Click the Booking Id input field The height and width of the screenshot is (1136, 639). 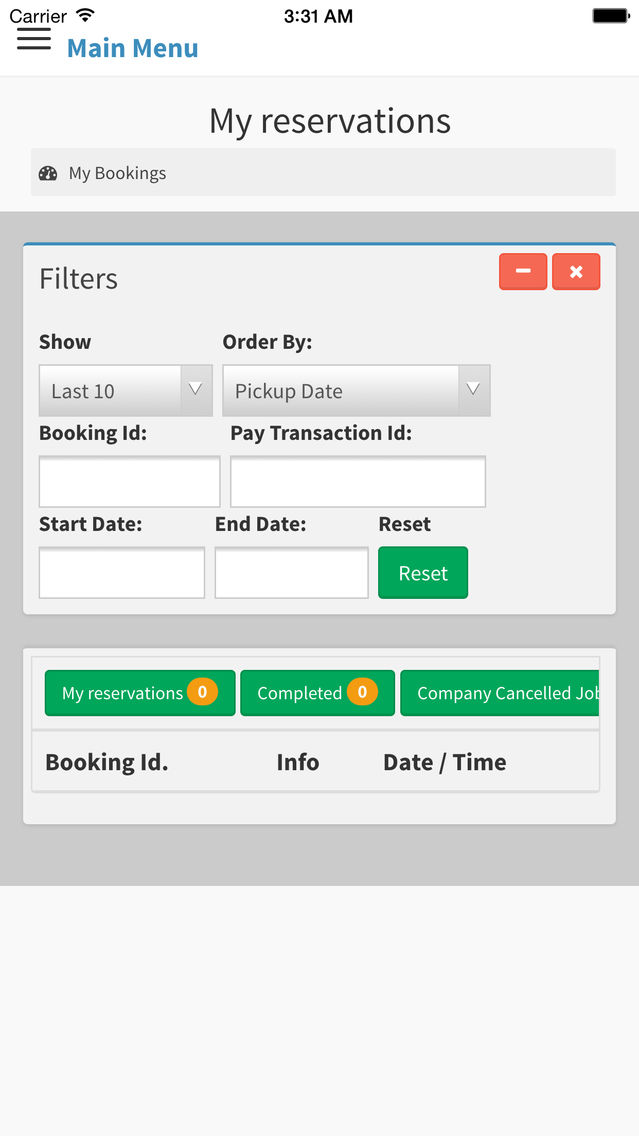[x=129, y=481]
